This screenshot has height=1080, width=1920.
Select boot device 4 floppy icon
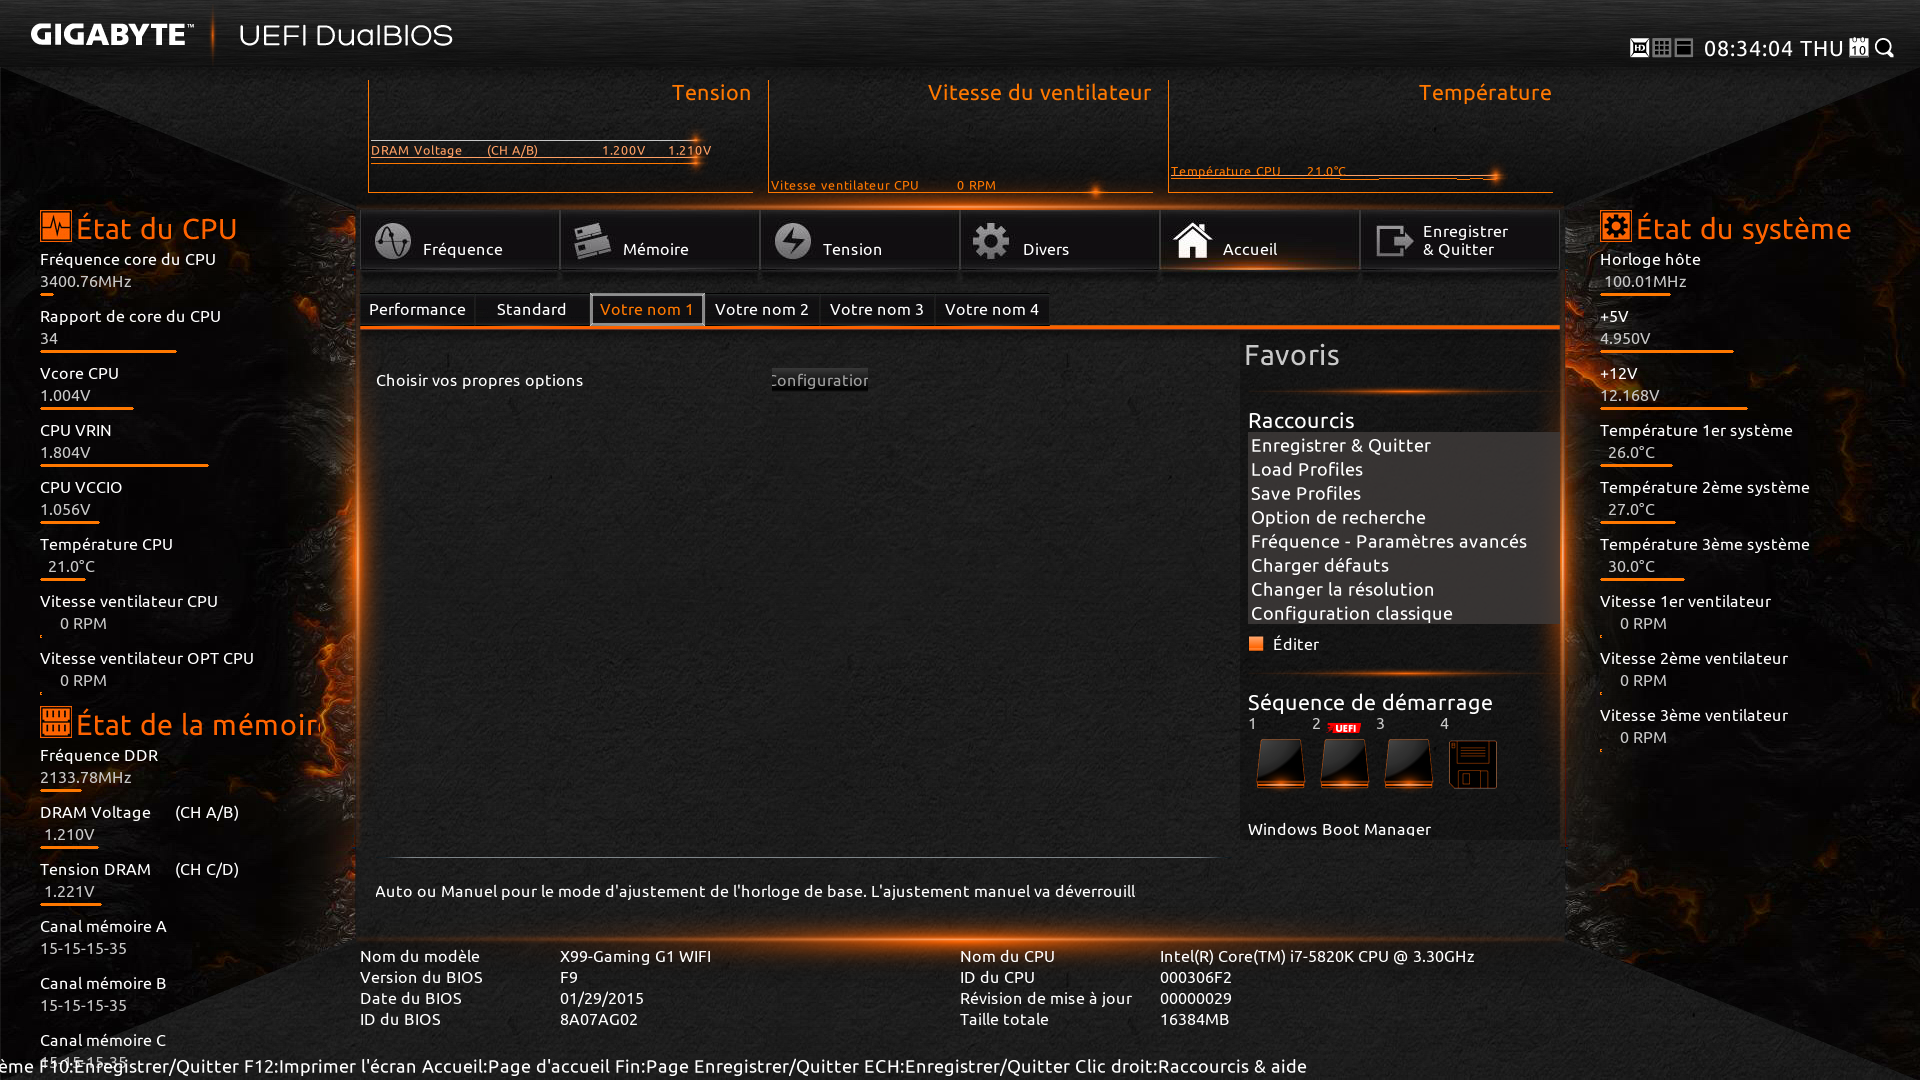pos(1473,764)
